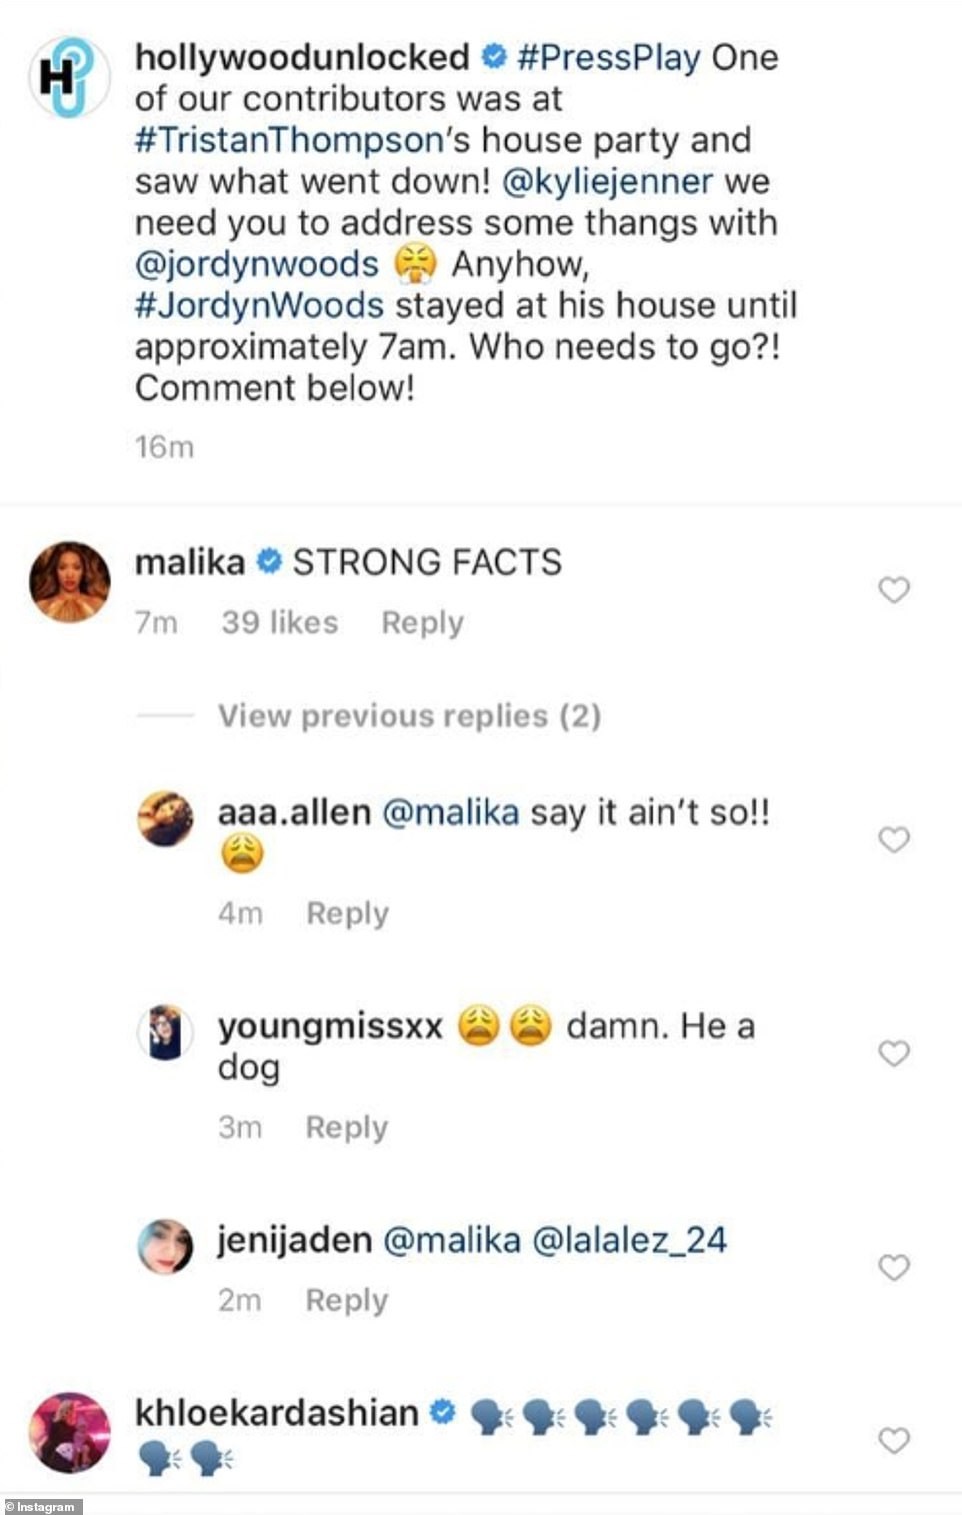Open the @kyliejenner mention
The width and height of the screenshot is (962, 1515).
click(607, 181)
